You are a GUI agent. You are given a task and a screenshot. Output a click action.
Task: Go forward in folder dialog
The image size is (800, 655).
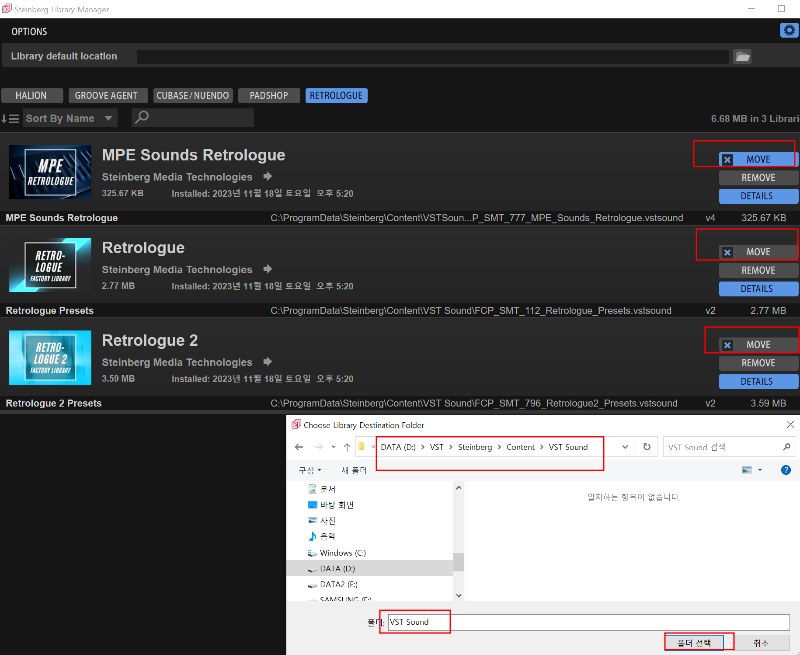(x=319, y=447)
